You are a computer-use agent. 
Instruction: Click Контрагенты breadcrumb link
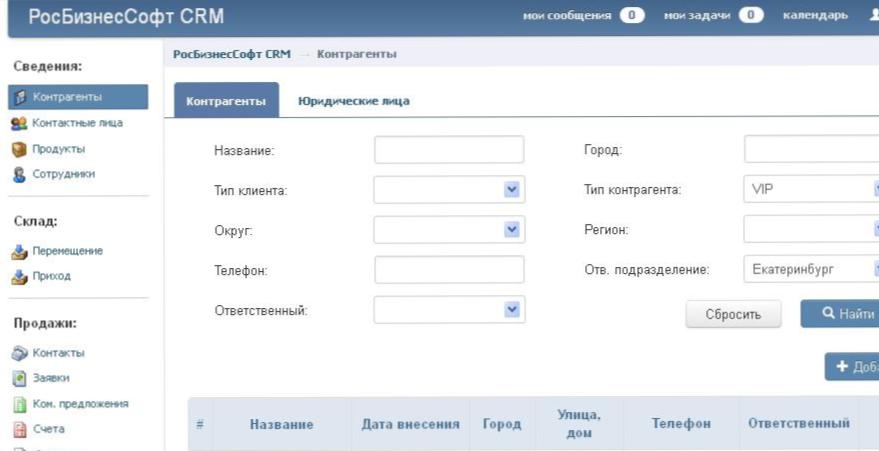pyautogui.click(x=357, y=54)
